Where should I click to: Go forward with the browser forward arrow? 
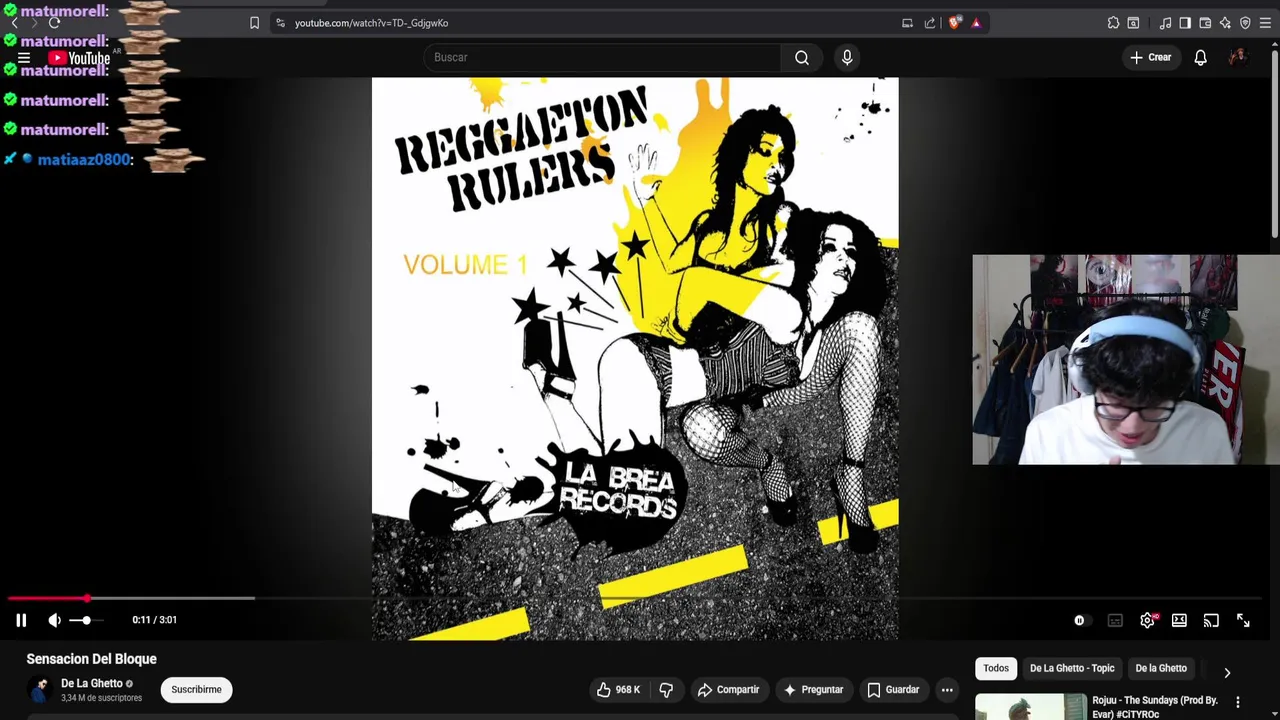(x=33, y=23)
